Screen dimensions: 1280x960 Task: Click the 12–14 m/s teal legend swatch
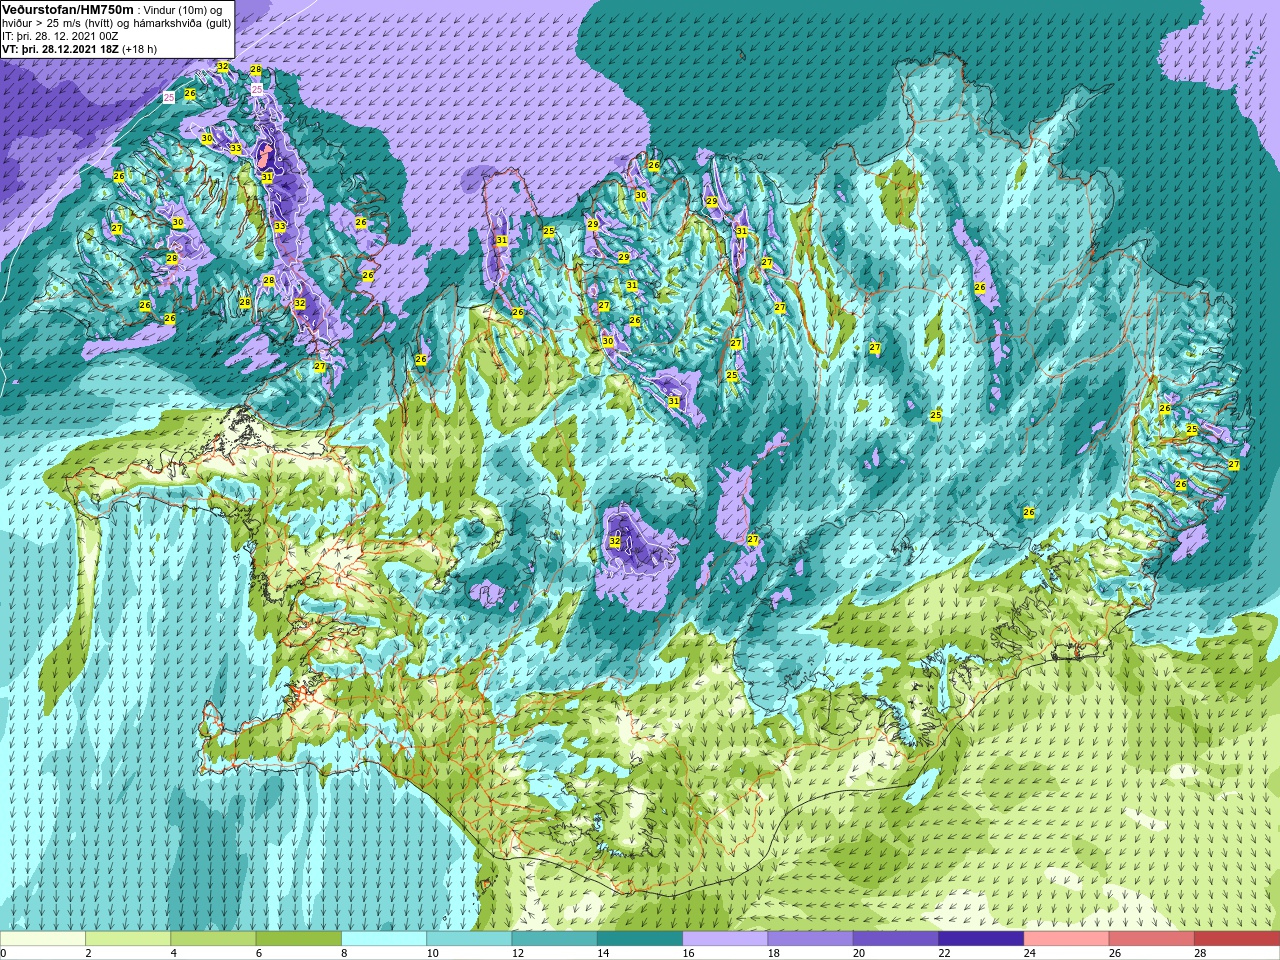click(x=554, y=939)
